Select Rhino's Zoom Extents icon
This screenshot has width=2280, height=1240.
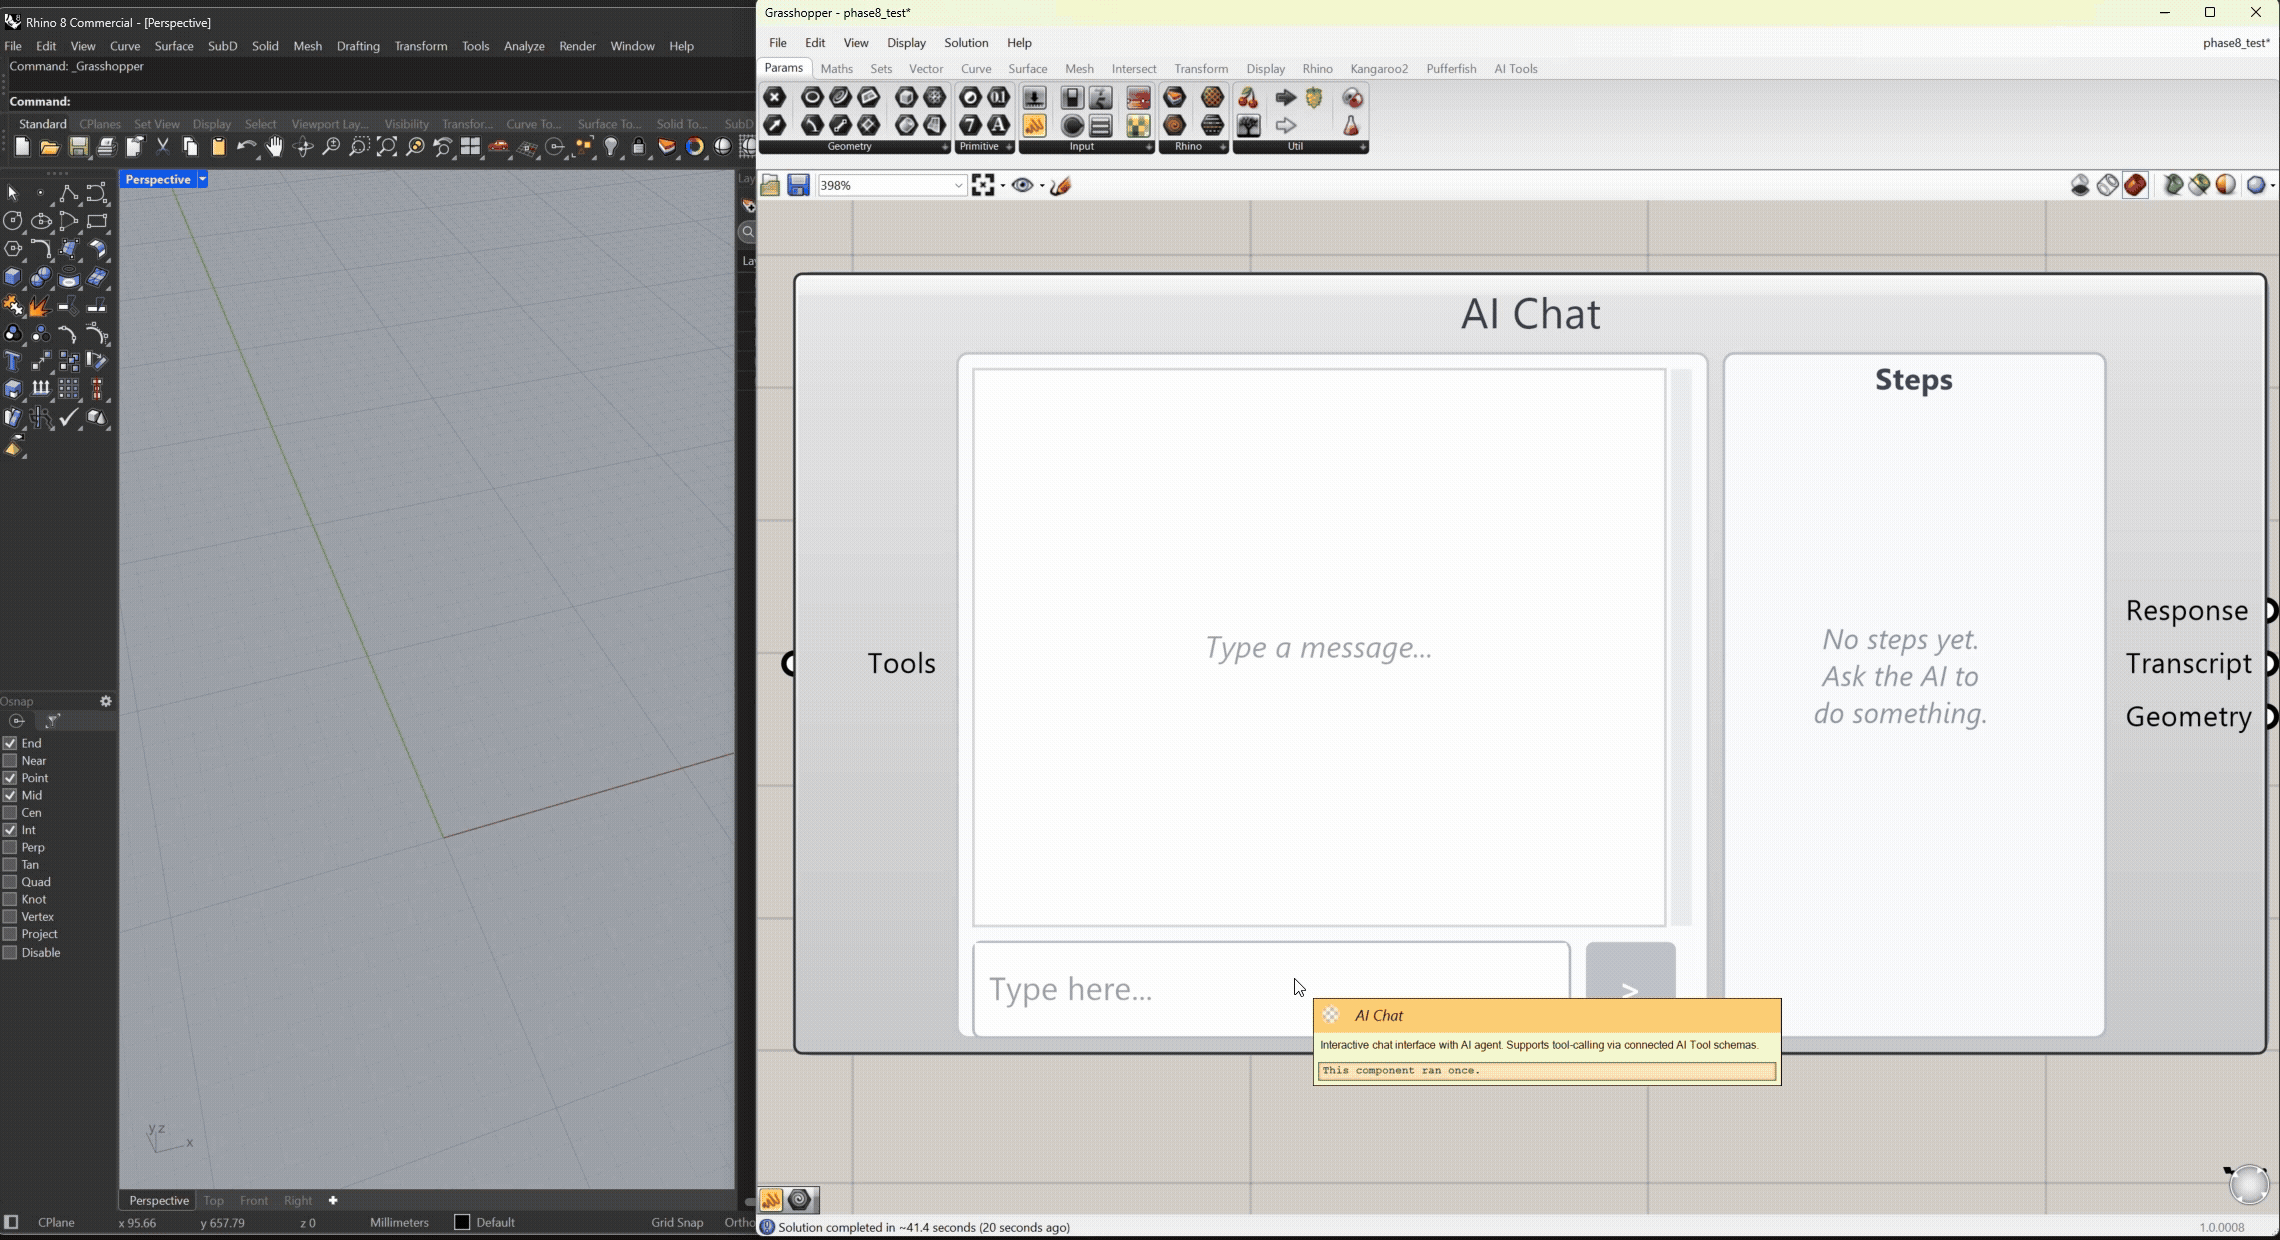[x=386, y=148]
